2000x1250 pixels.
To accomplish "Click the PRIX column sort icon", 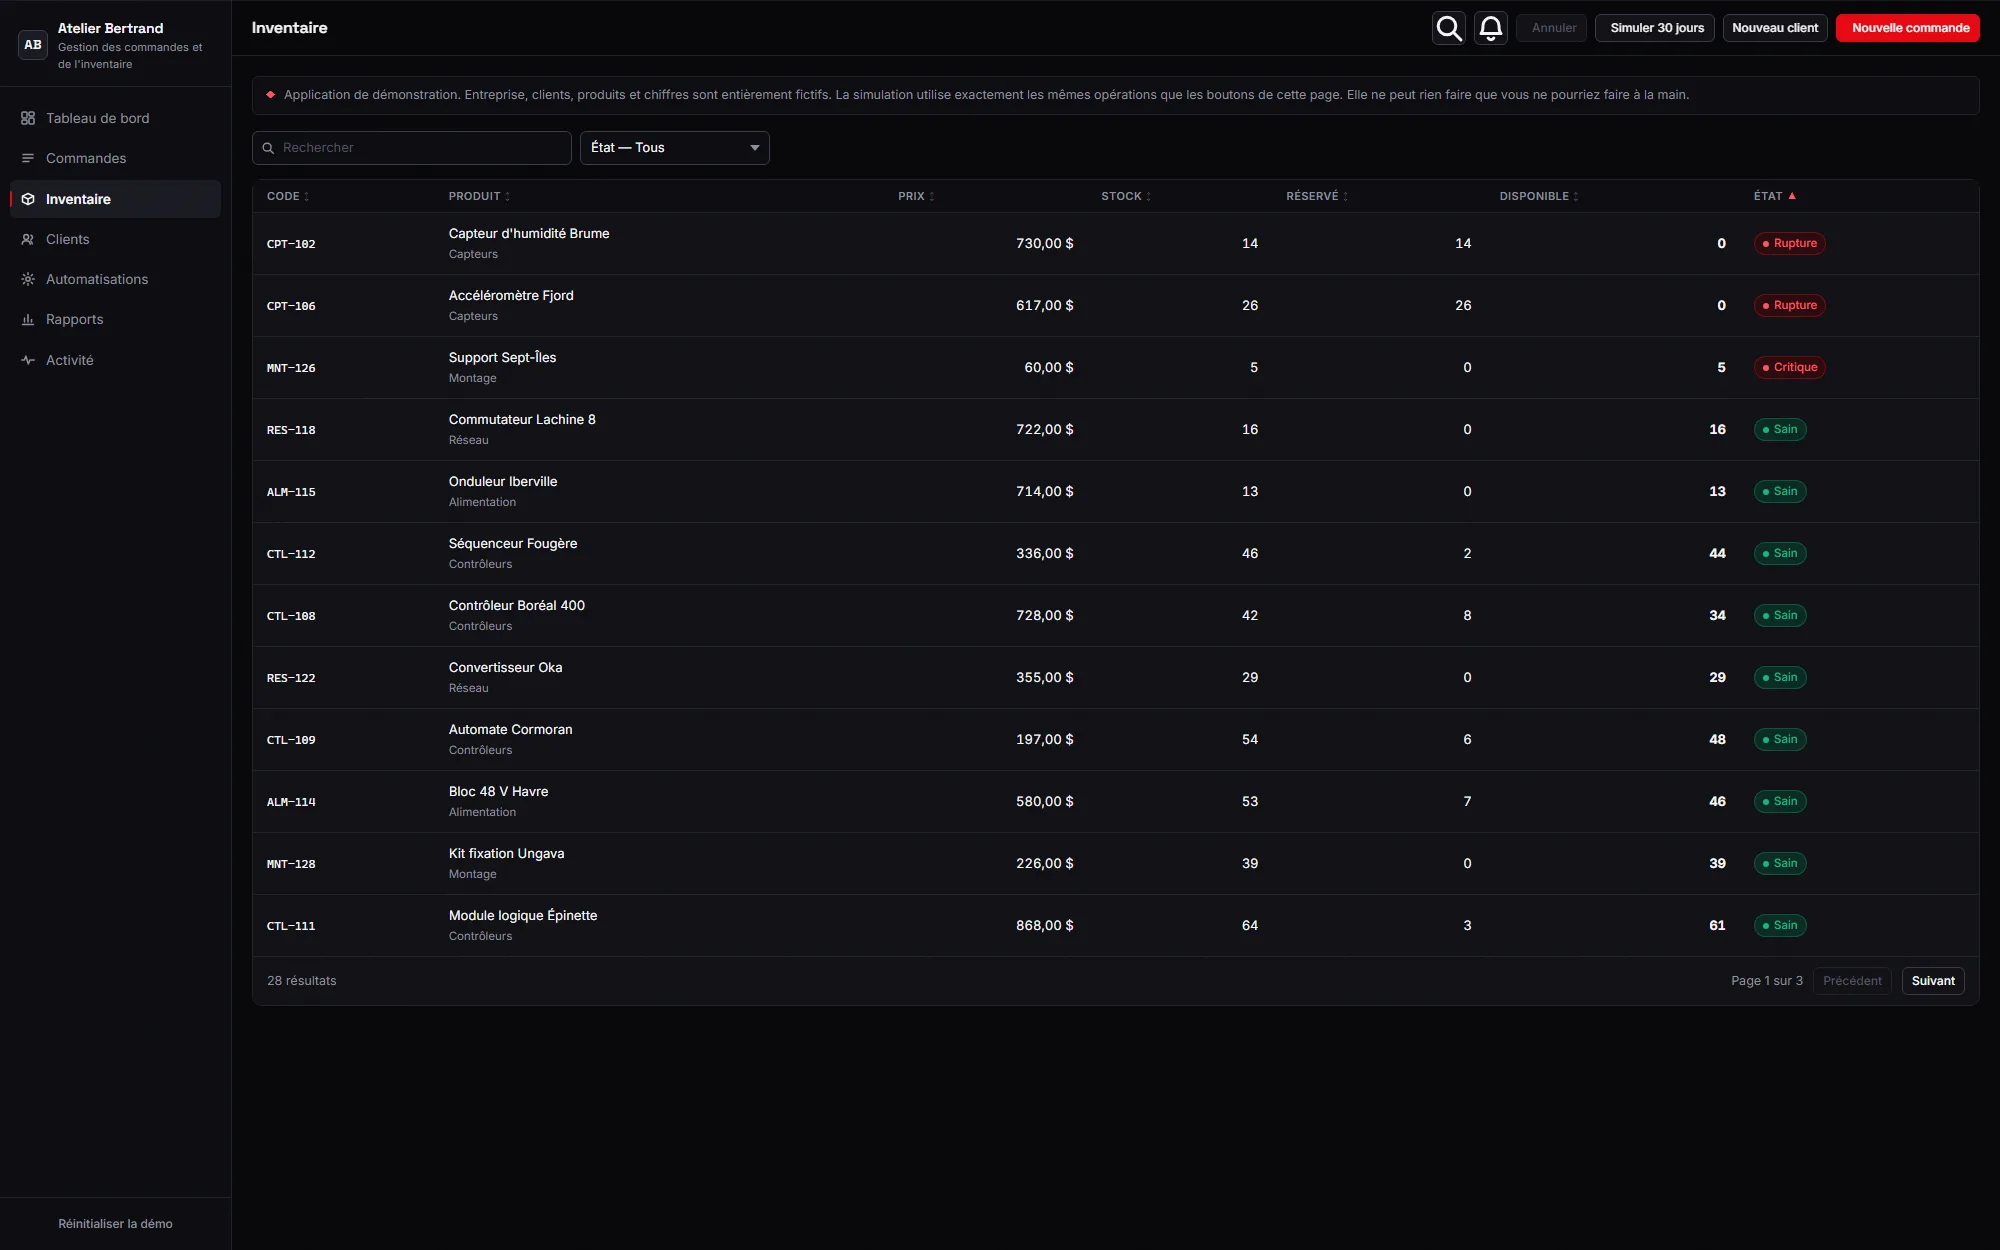I will [932, 197].
